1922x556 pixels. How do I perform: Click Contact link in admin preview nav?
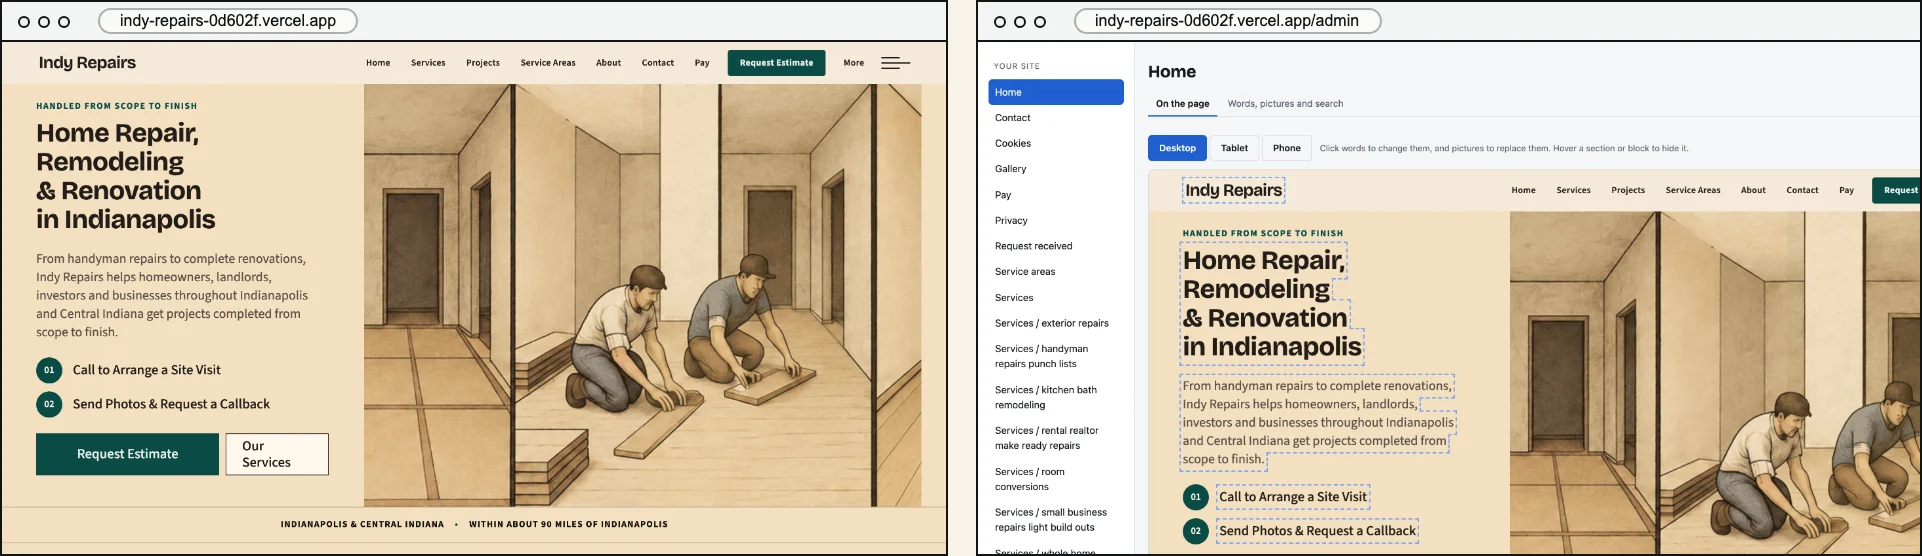pyautogui.click(x=1802, y=190)
